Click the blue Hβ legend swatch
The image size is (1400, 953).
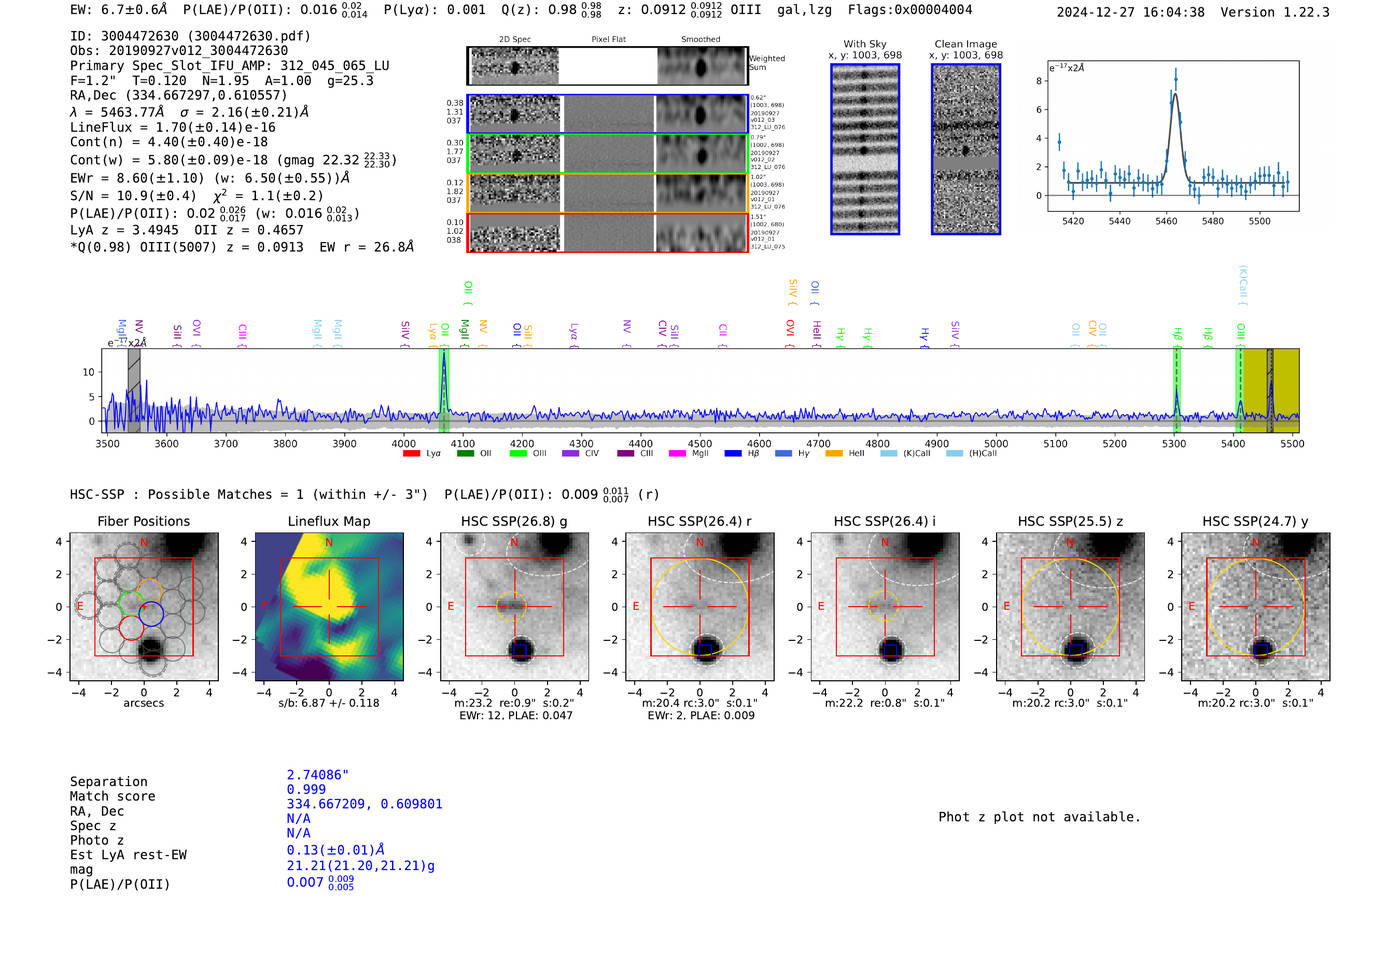[x=733, y=454]
